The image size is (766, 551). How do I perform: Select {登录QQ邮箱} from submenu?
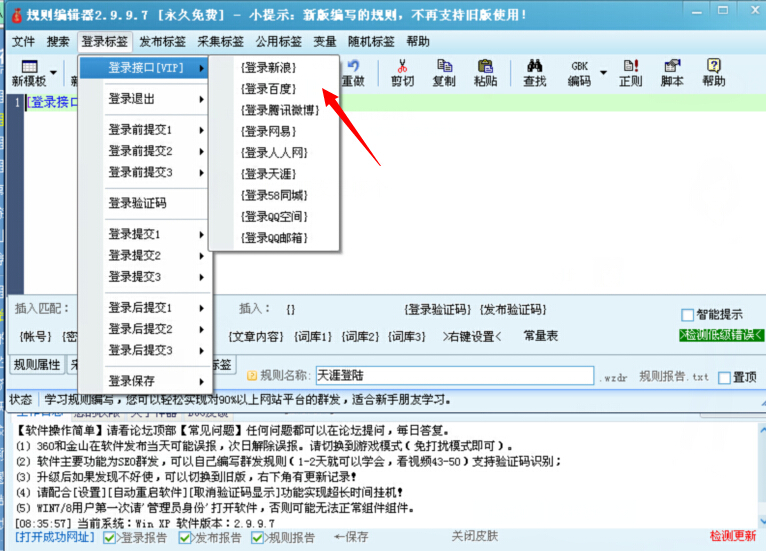click(x=275, y=238)
